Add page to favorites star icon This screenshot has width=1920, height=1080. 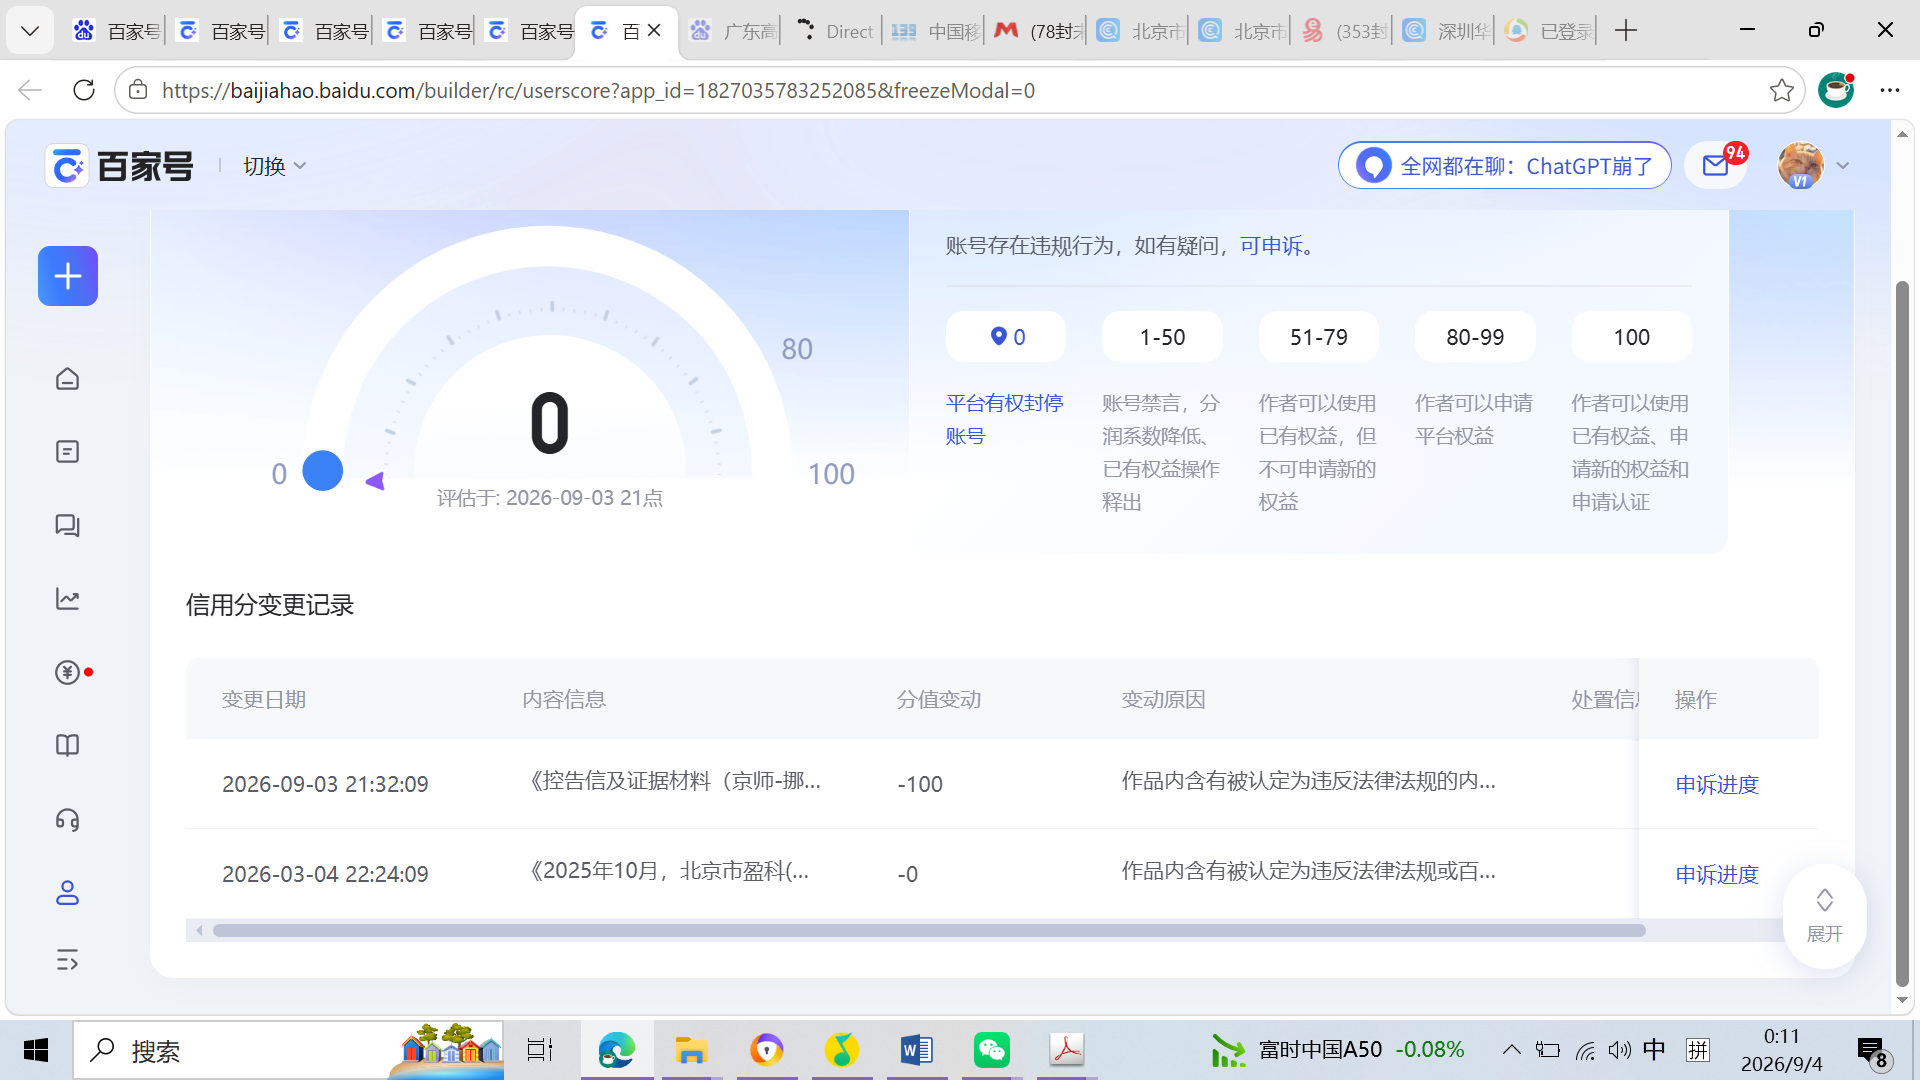(1781, 90)
